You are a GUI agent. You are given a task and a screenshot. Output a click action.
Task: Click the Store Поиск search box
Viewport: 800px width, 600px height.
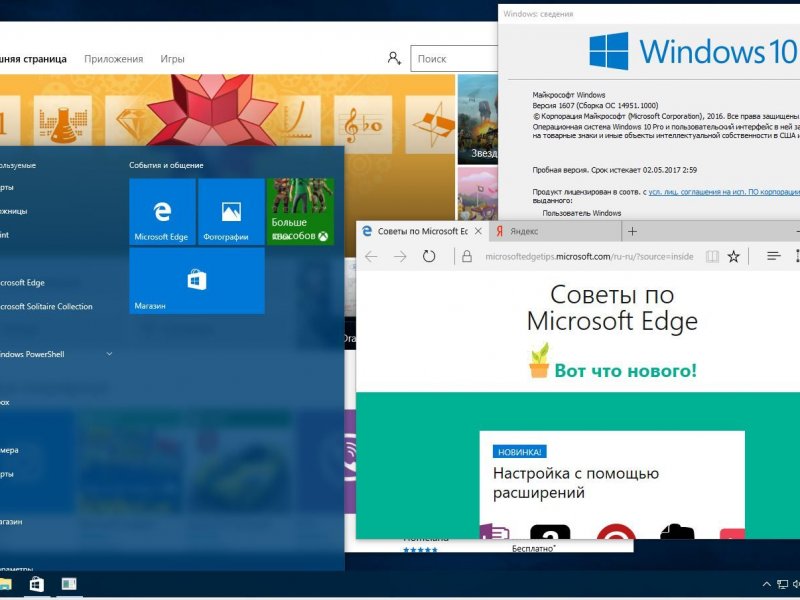454,59
